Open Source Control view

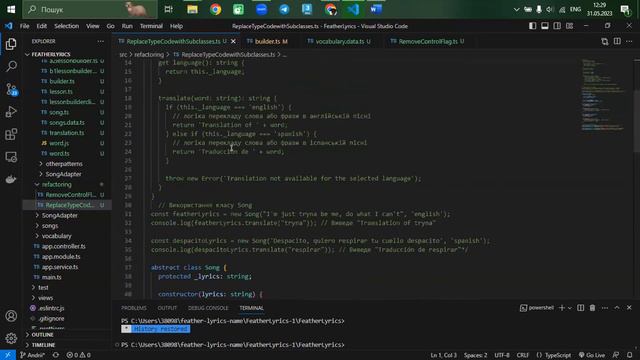(x=11, y=89)
